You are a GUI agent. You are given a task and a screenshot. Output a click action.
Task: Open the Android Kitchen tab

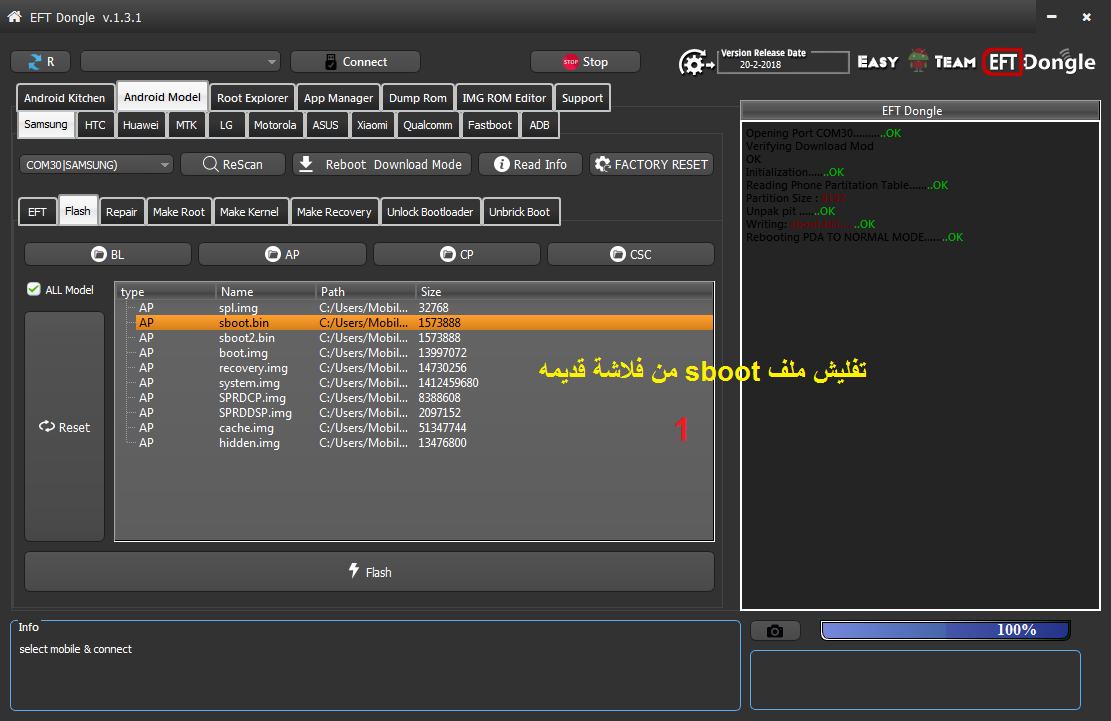64,98
